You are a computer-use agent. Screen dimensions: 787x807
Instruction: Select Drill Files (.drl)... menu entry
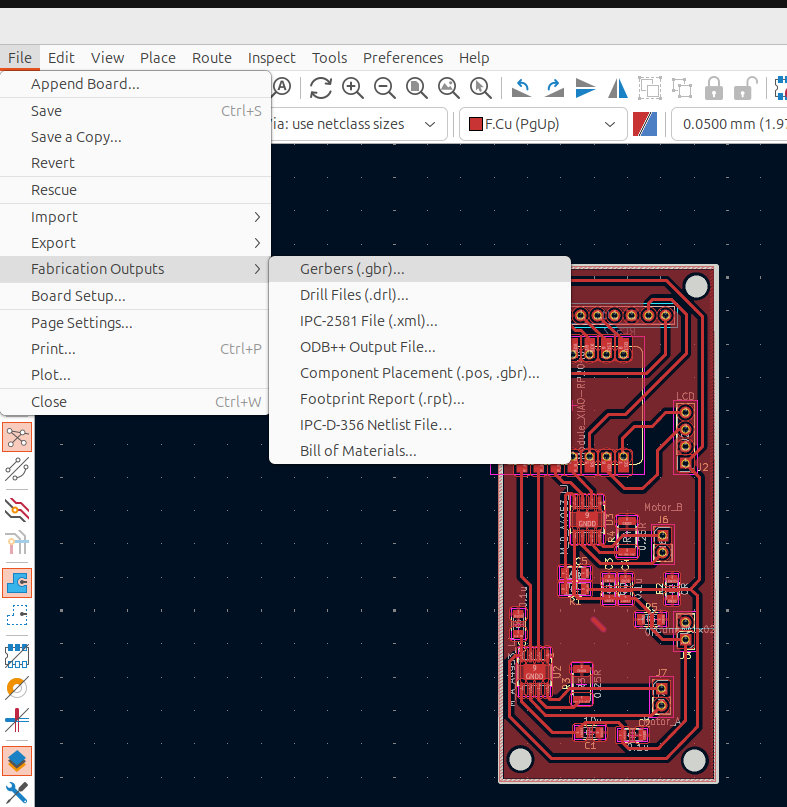click(354, 295)
